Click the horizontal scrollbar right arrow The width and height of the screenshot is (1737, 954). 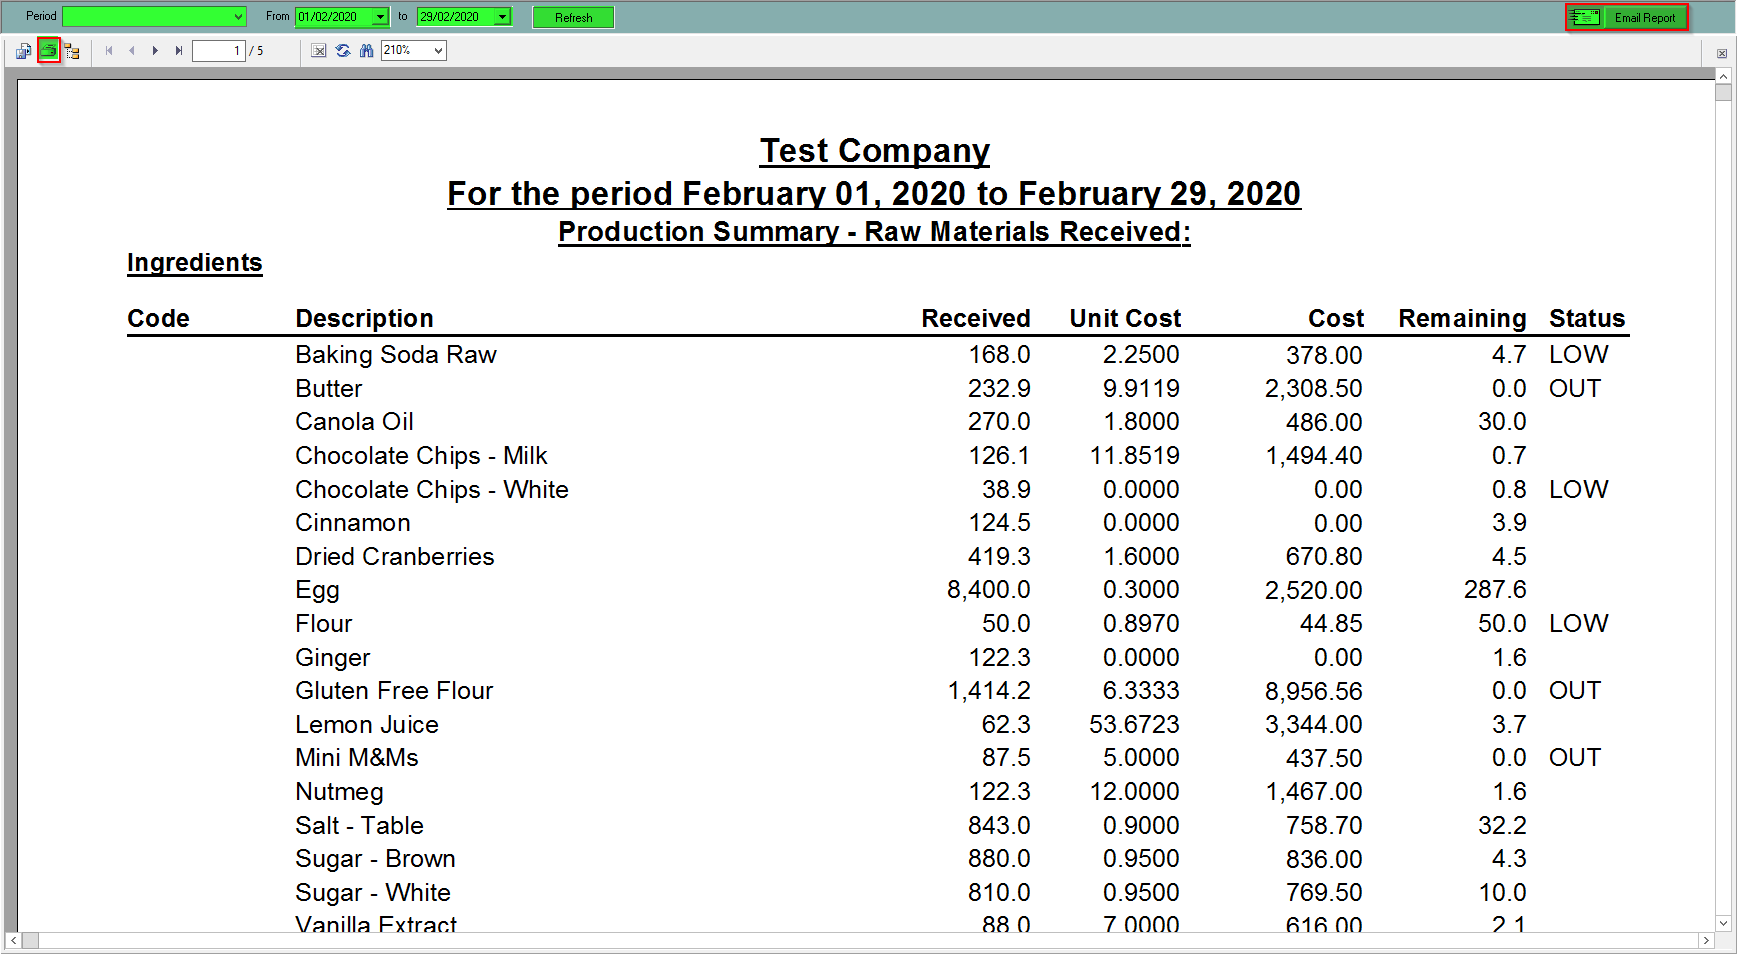click(x=1706, y=941)
